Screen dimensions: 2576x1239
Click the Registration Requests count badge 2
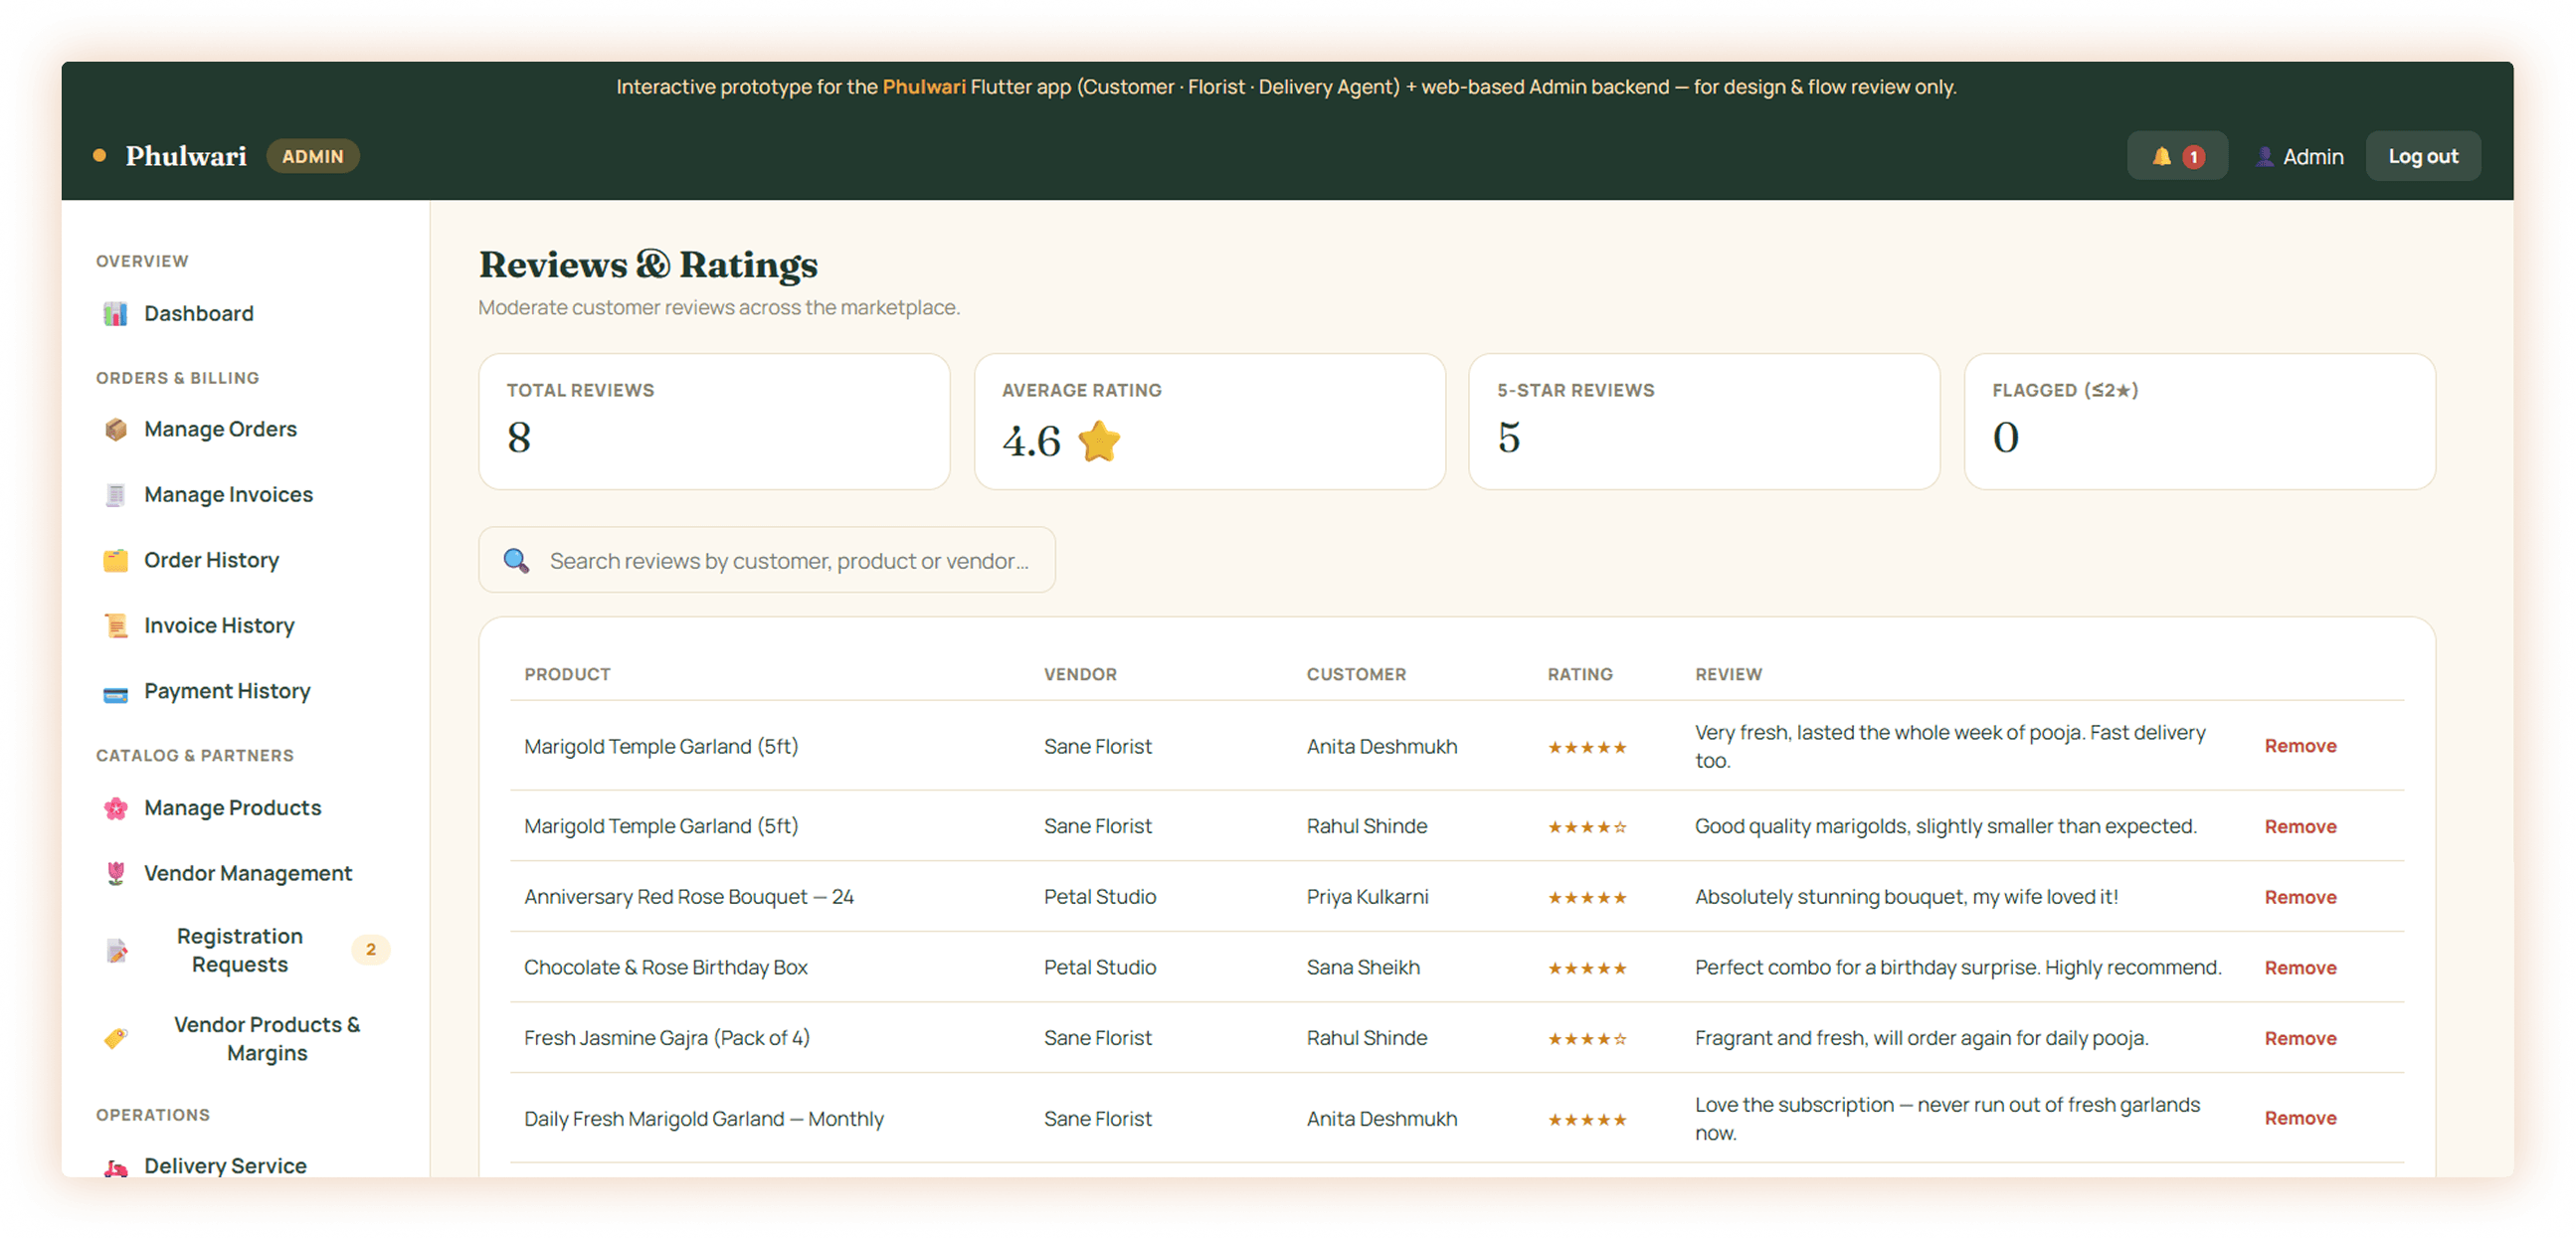(371, 950)
